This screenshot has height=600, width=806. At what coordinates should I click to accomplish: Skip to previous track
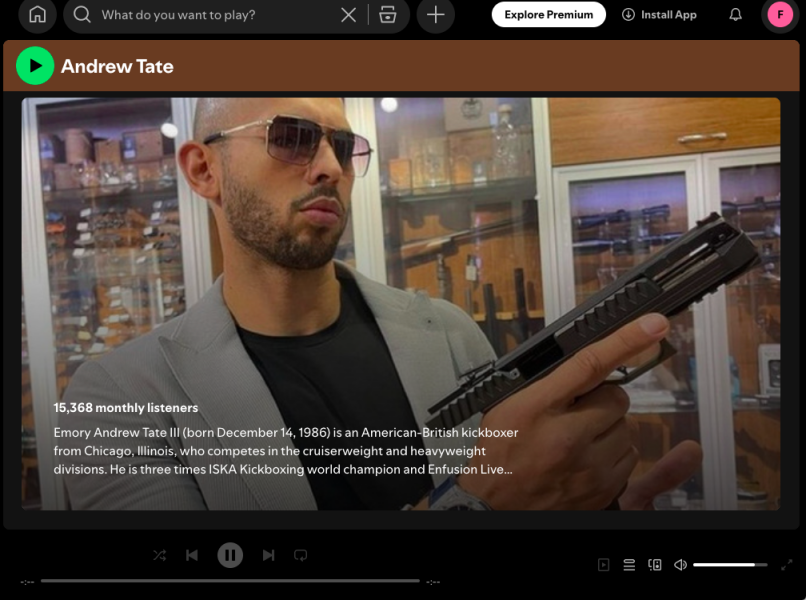click(x=192, y=555)
